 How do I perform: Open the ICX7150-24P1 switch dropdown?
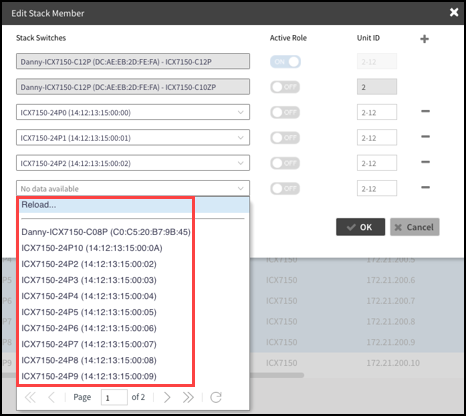tap(133, 138)
